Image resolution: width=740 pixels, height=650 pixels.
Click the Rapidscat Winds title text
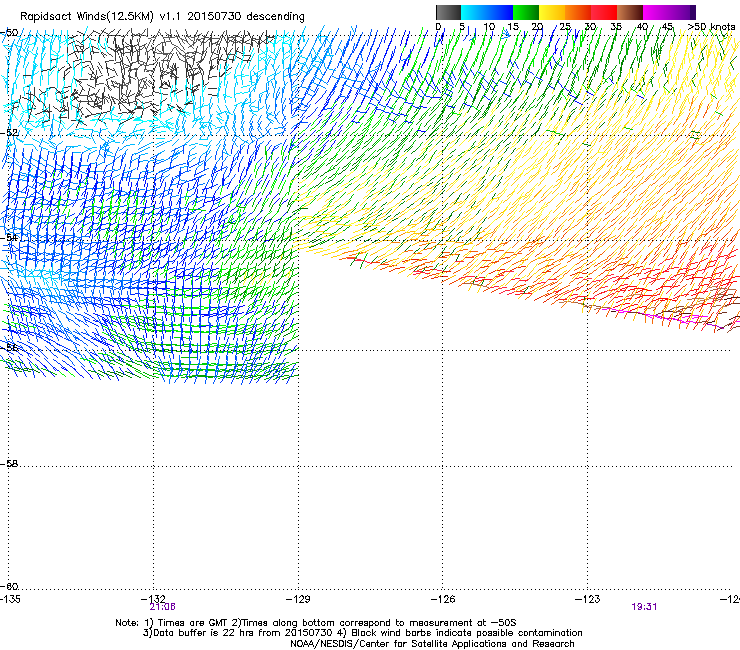click(162, 16)
